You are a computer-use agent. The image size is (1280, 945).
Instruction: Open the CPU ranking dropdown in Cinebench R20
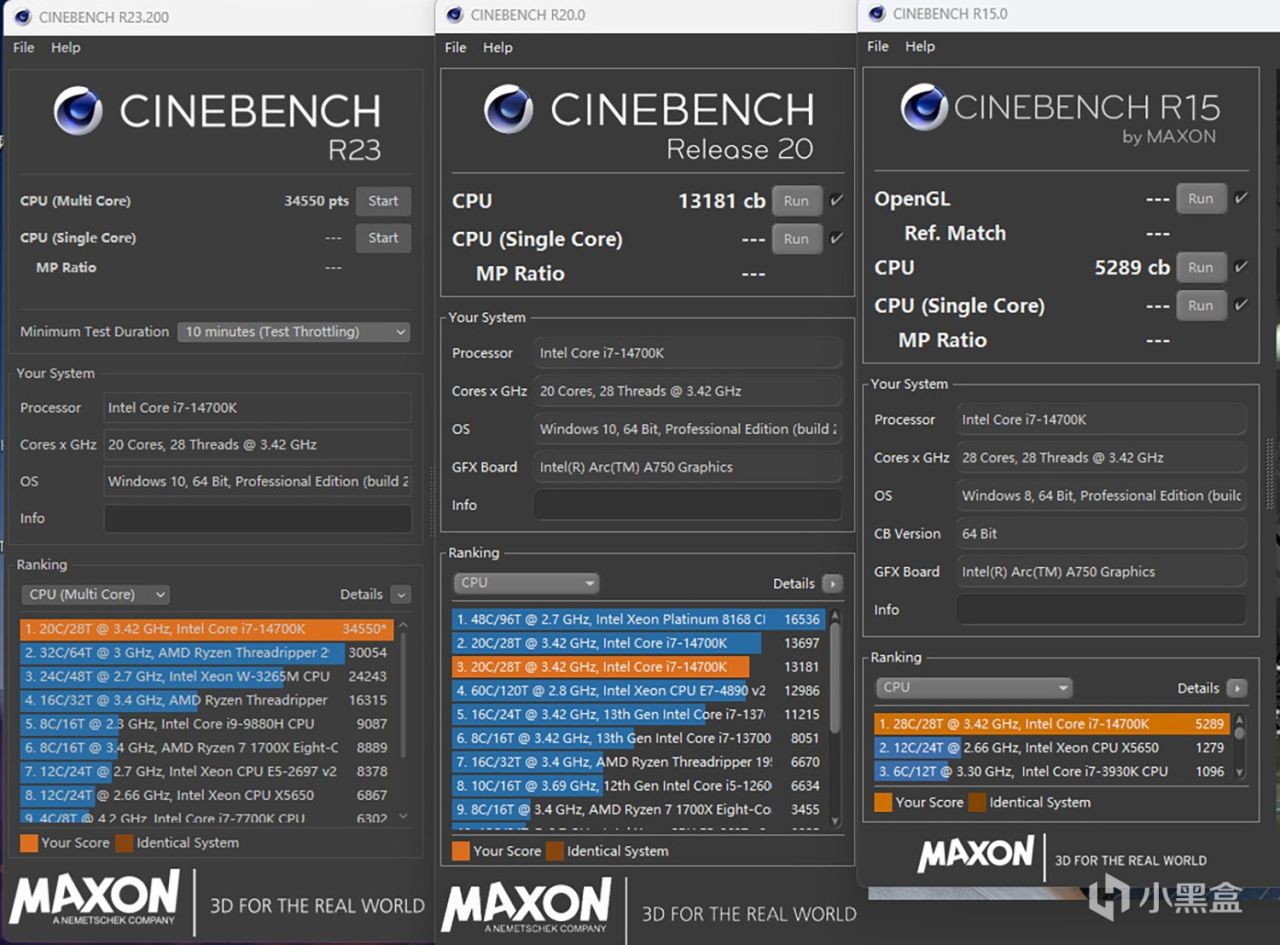[x=525, y=583]
